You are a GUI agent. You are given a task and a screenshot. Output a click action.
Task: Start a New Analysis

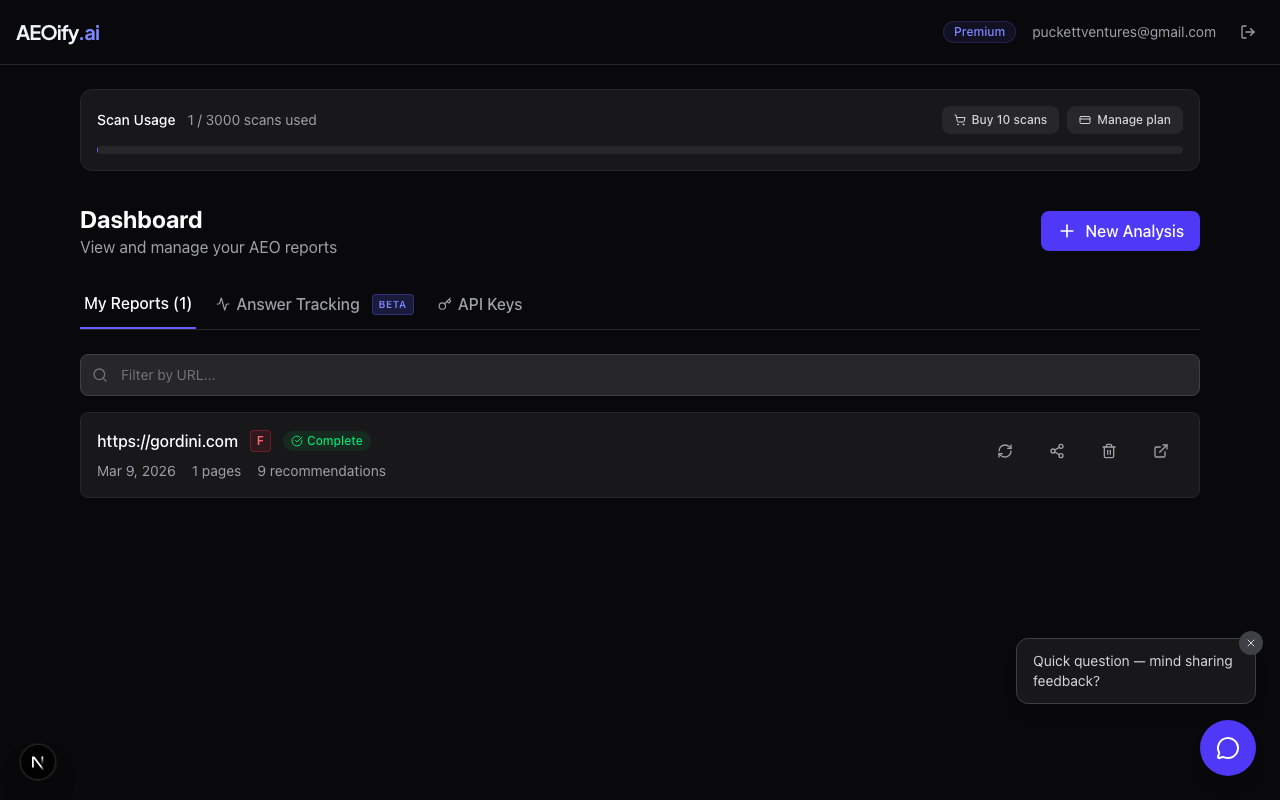click(1120, 231)
